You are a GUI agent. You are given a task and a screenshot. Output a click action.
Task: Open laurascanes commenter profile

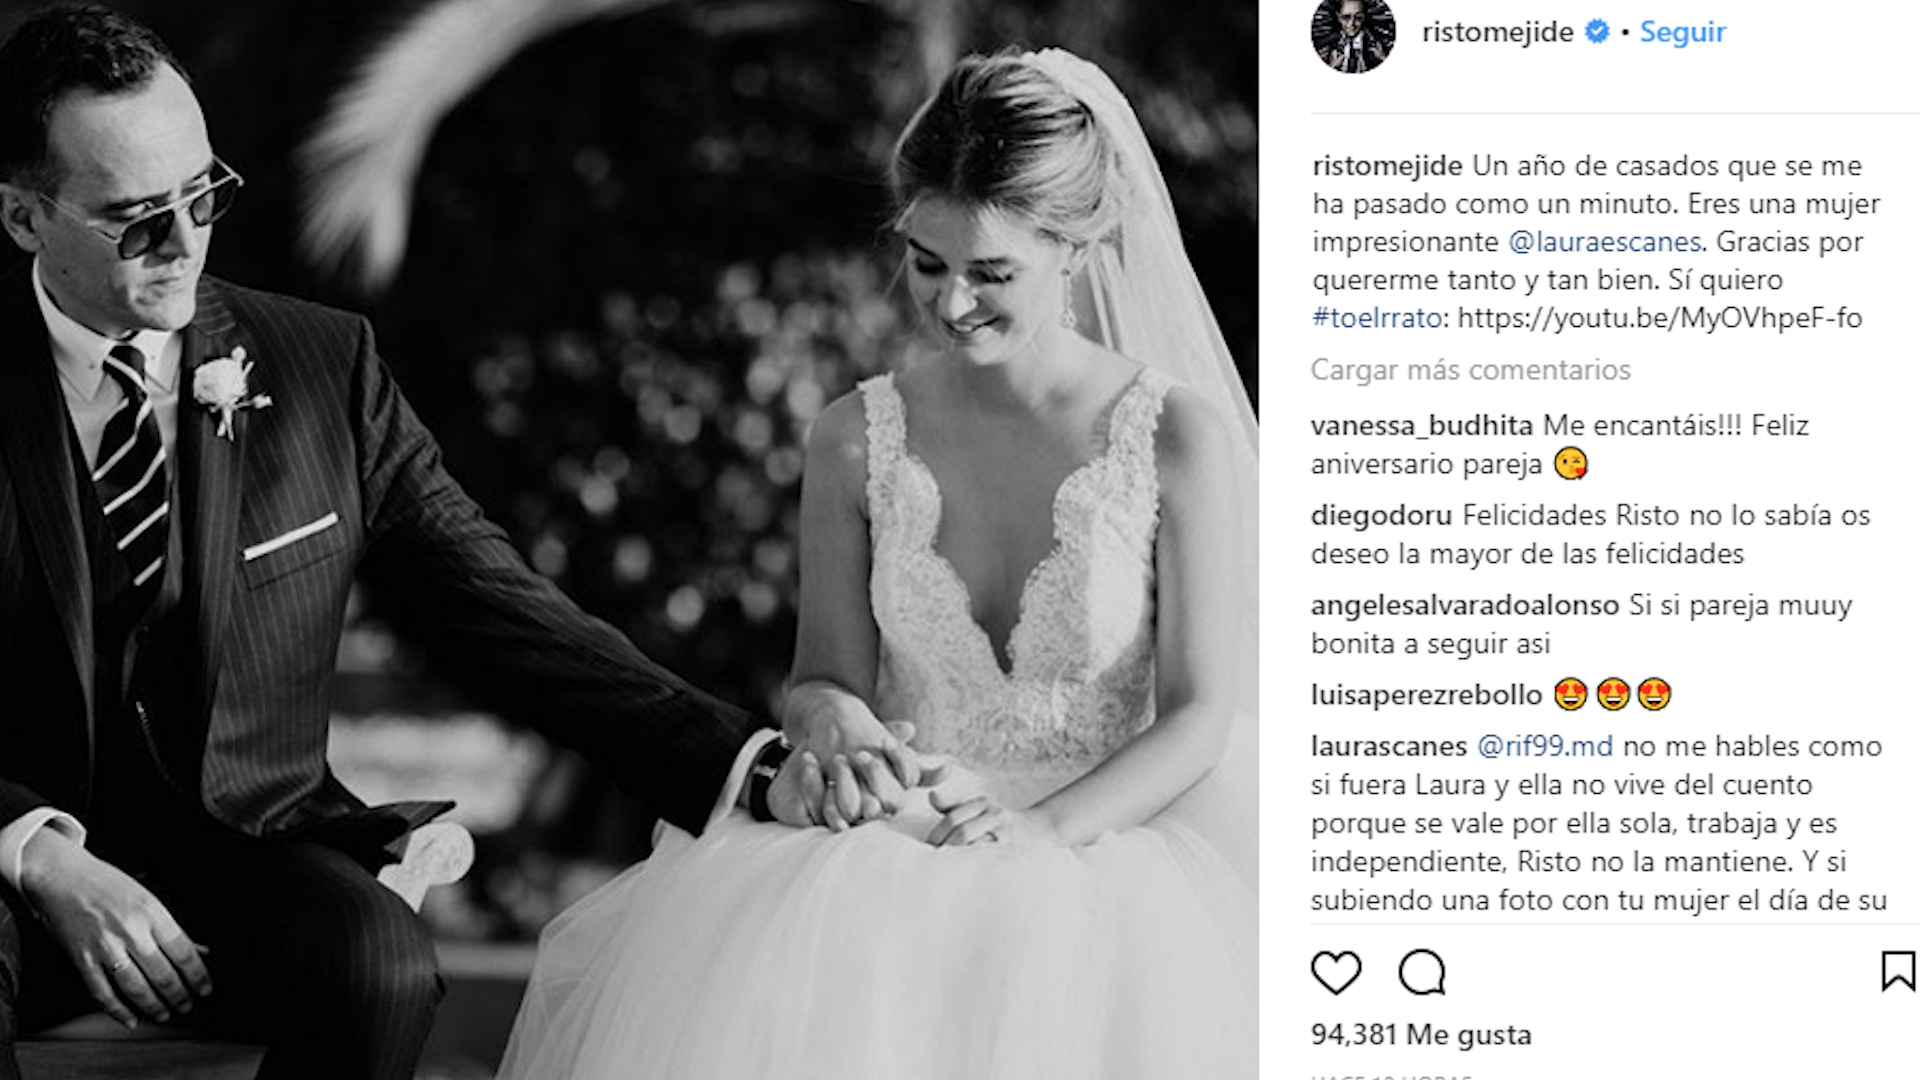point(1388,747)
